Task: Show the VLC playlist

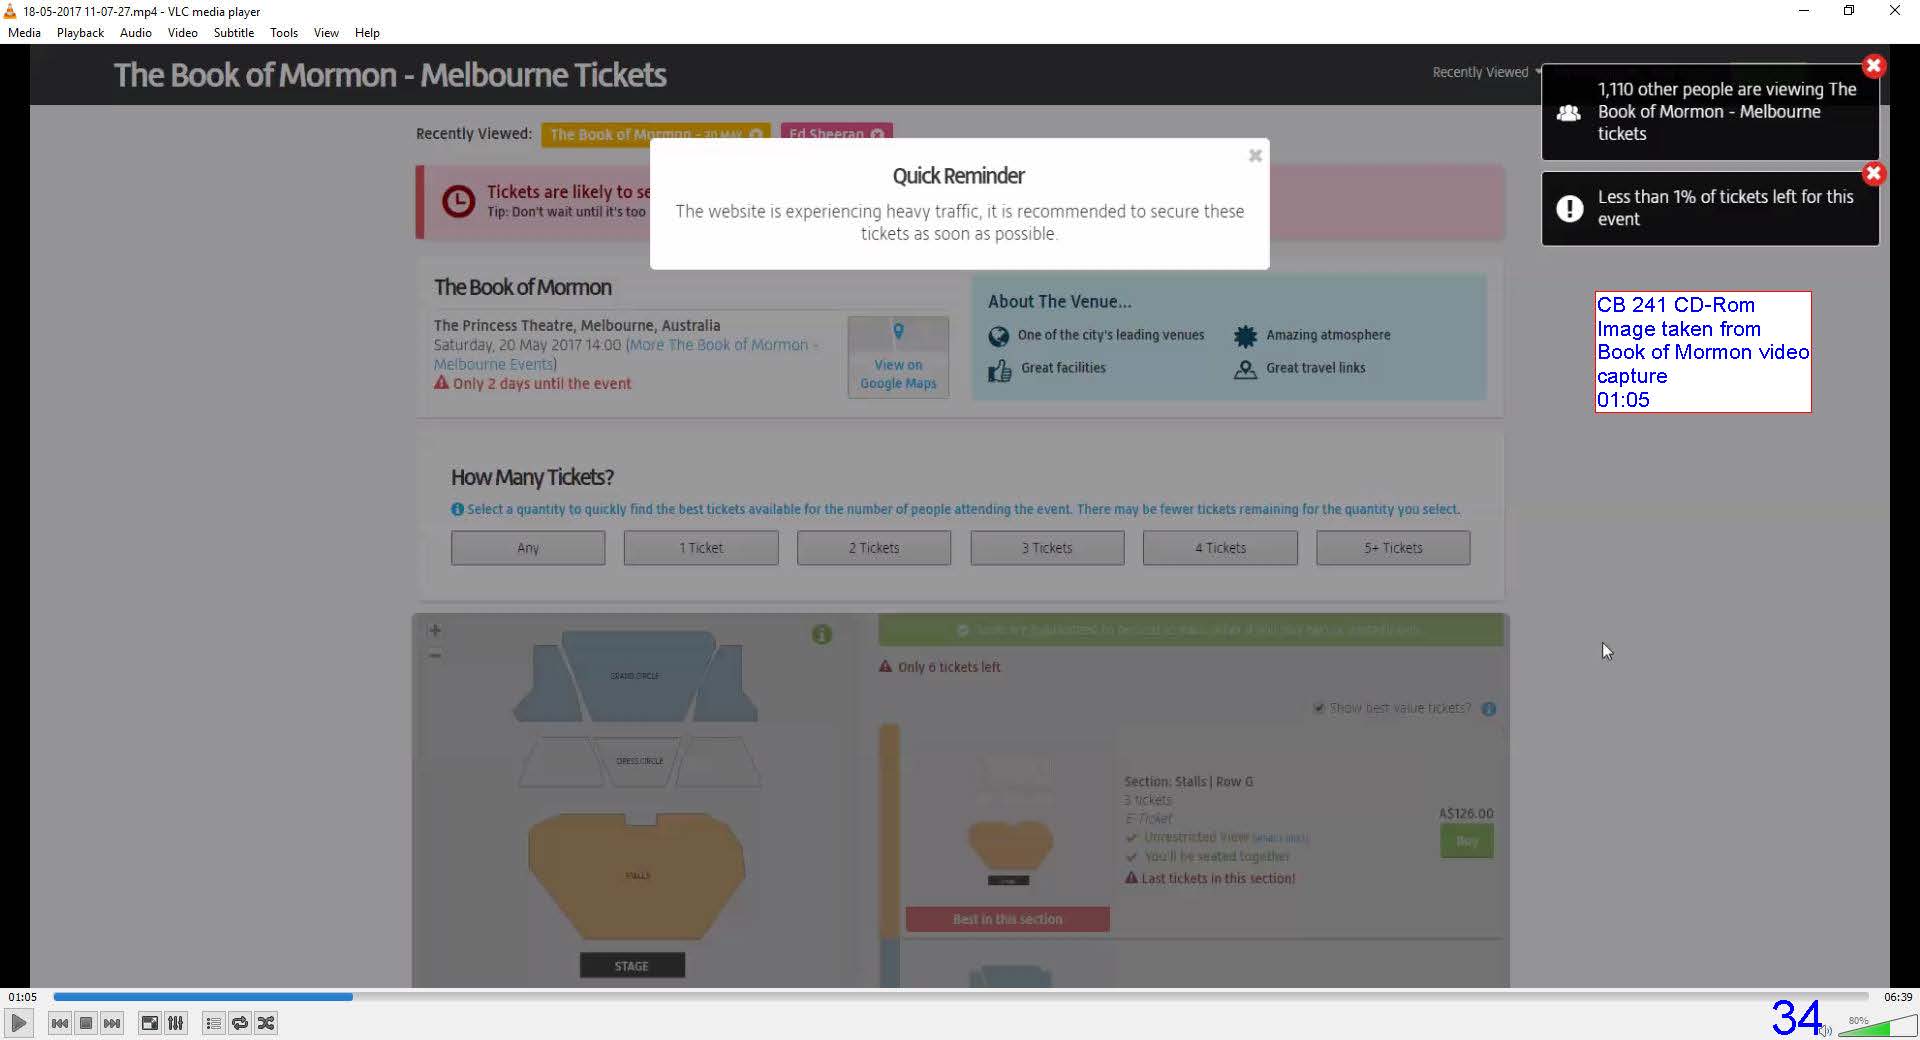Action: [x=213, y=1023]
